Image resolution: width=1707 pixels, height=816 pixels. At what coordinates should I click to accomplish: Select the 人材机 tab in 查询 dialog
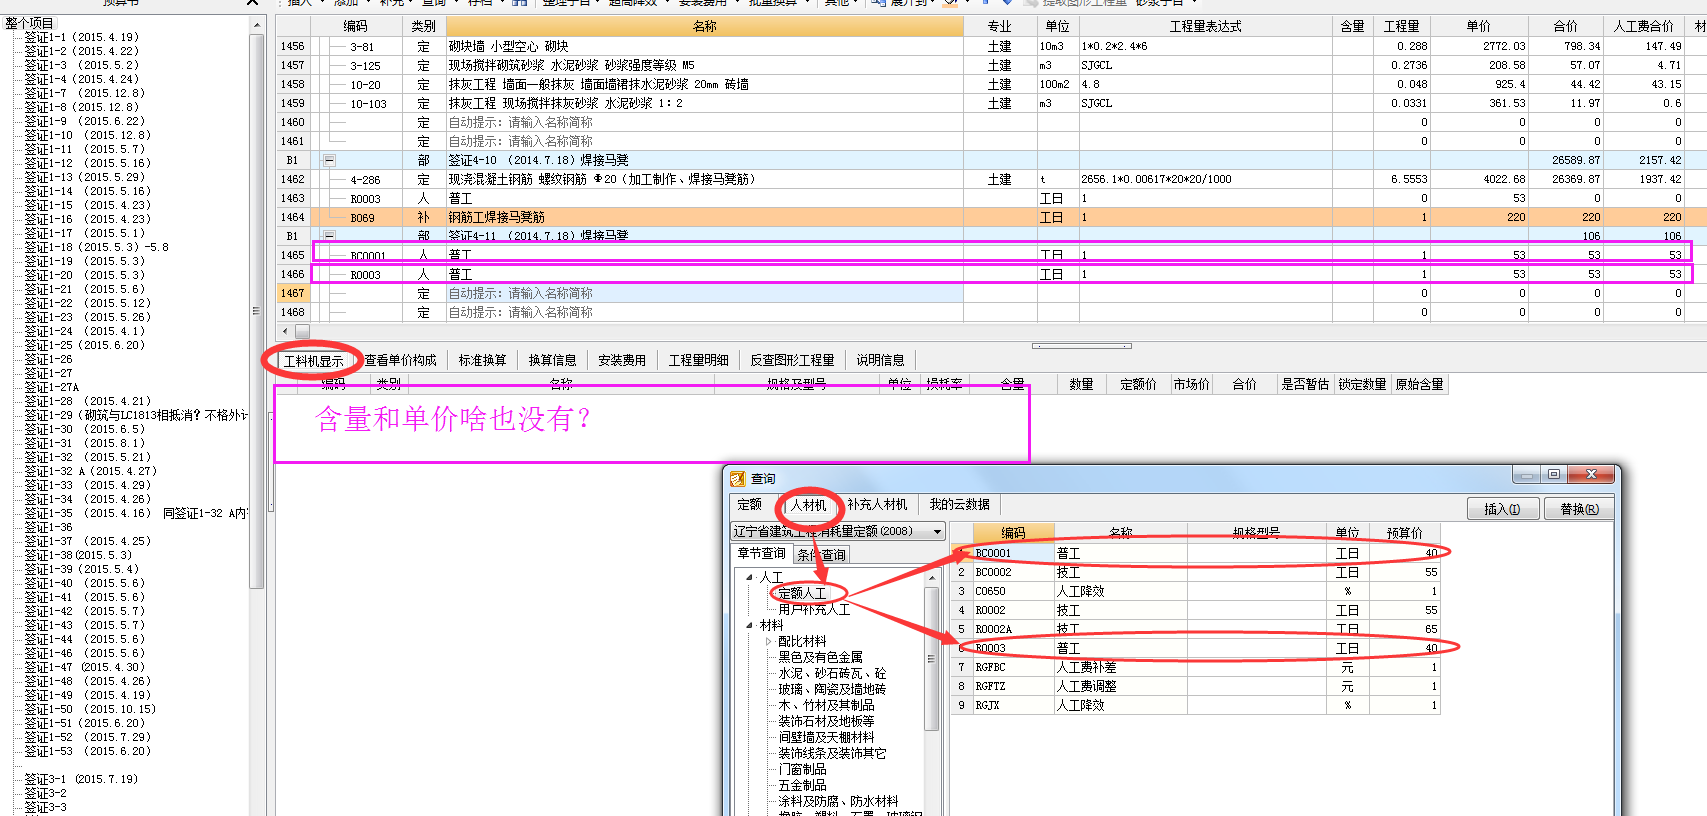pos(808,505)
